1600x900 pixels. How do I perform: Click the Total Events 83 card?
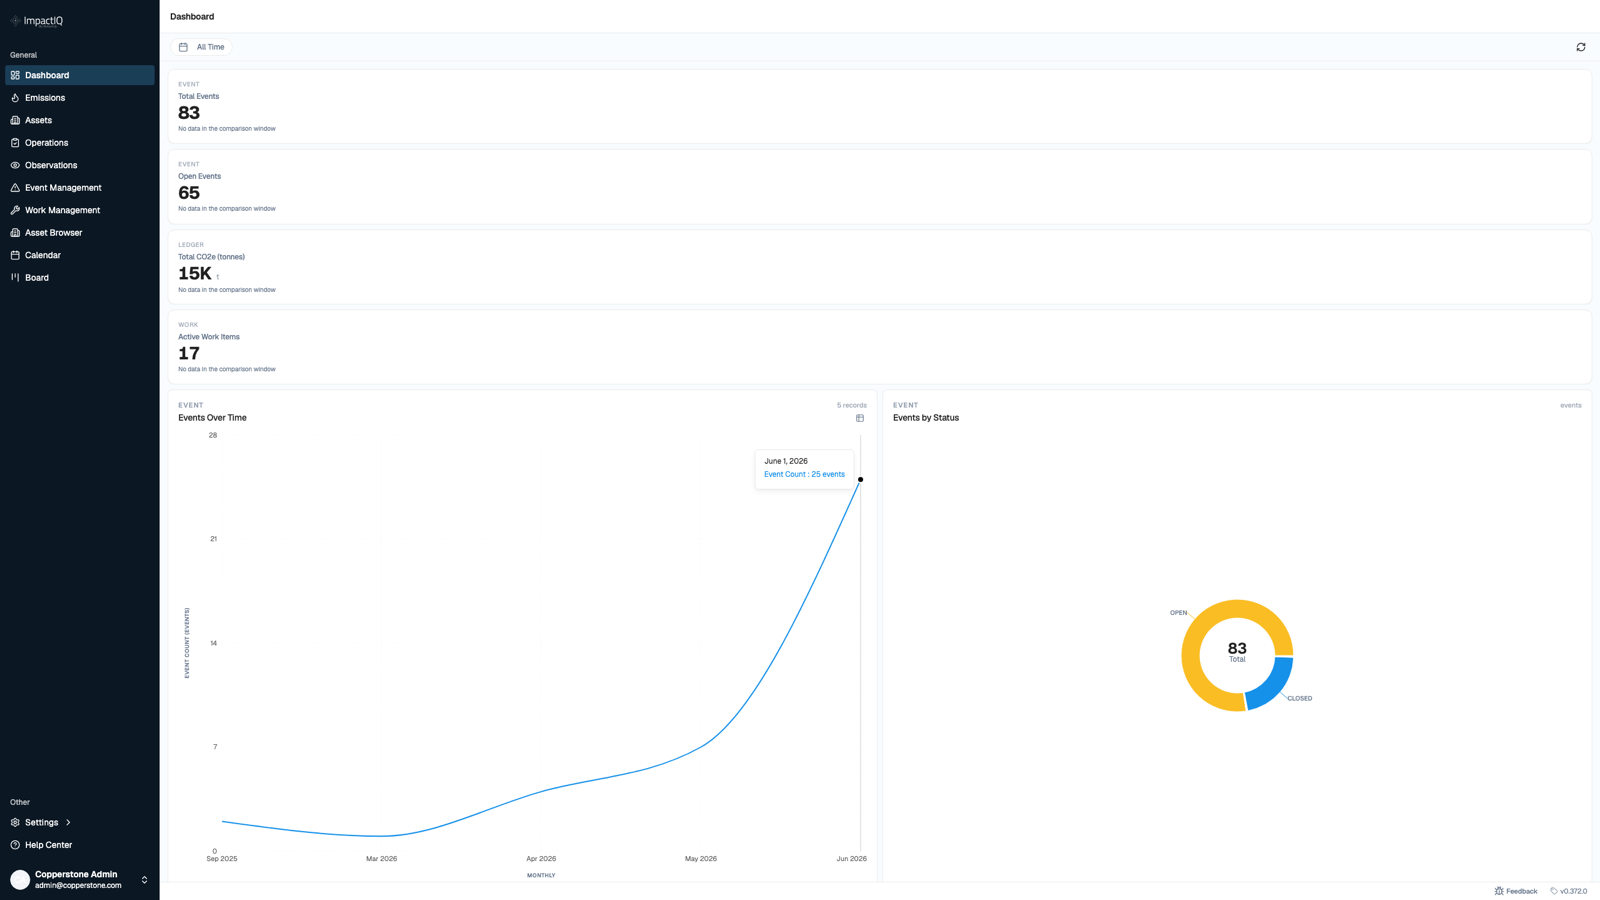pyautogui.click(x=879, y=106)
